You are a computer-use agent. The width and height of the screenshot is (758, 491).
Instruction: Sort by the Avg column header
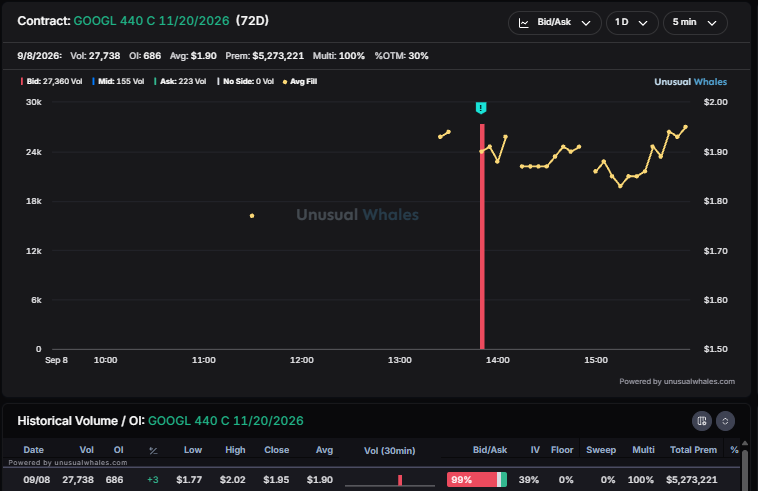324,450
